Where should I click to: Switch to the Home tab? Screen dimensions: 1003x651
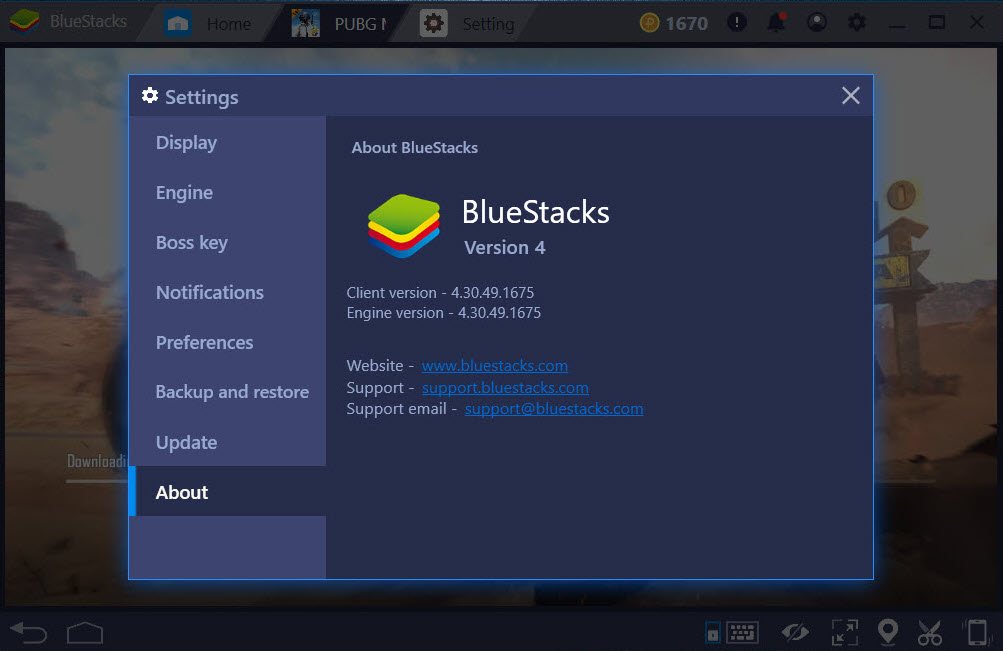[210, 23]
